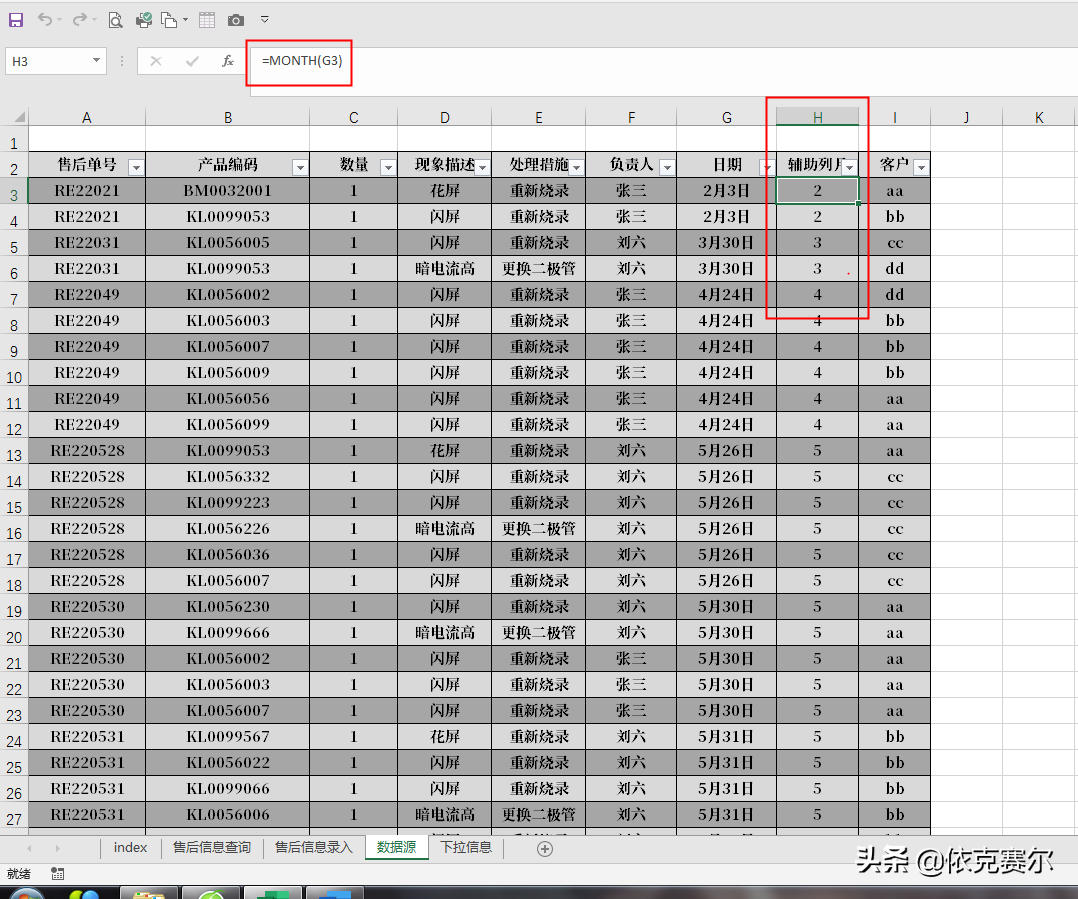Open the Name Box dropdown showing H3
Screen dimensions: 1078x899
coord(96,60)
